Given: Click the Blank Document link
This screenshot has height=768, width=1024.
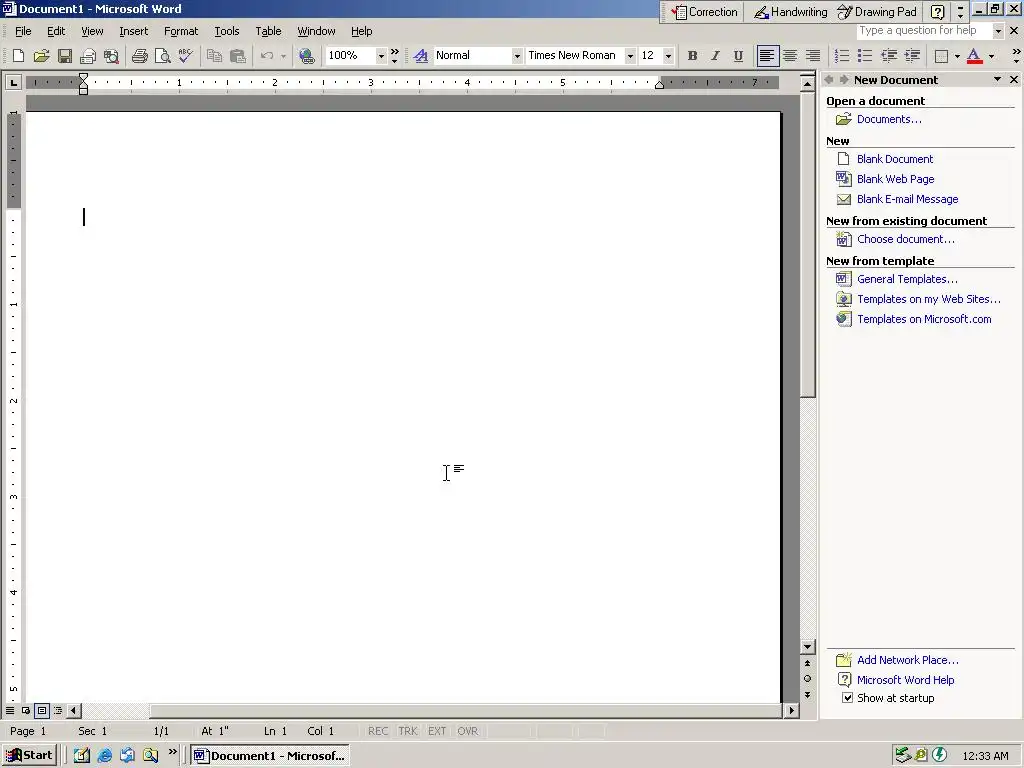Looking at the screenshot, I should click(x=895, y=159).
